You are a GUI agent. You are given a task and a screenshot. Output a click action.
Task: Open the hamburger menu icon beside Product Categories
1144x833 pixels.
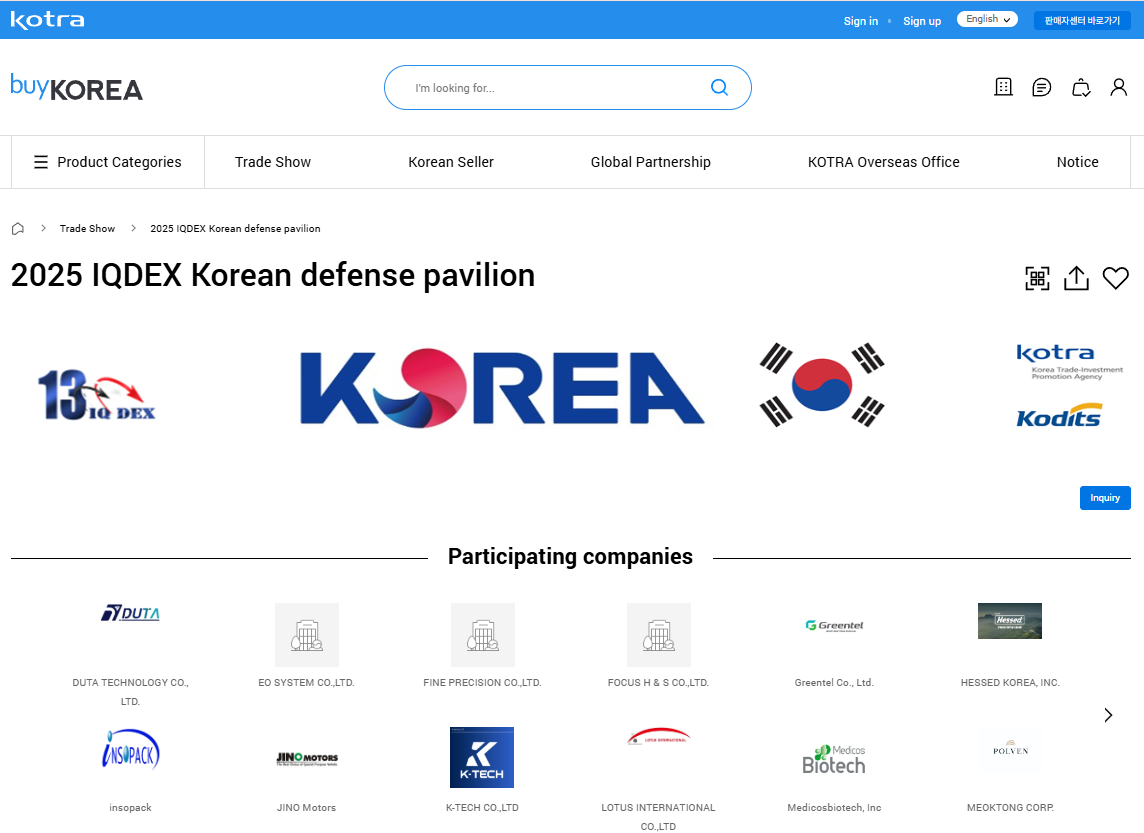coord(41,162)
